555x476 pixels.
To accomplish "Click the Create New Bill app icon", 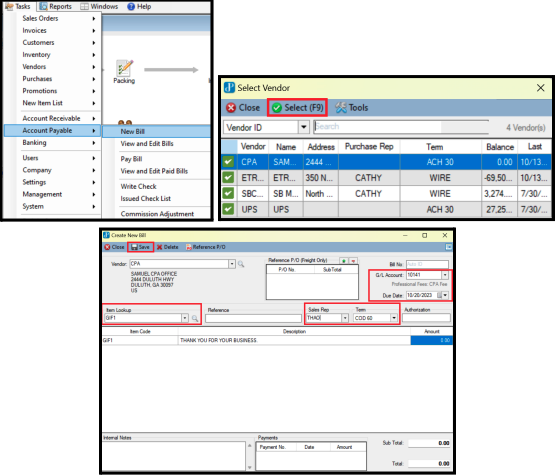I will tap(106, 235).
